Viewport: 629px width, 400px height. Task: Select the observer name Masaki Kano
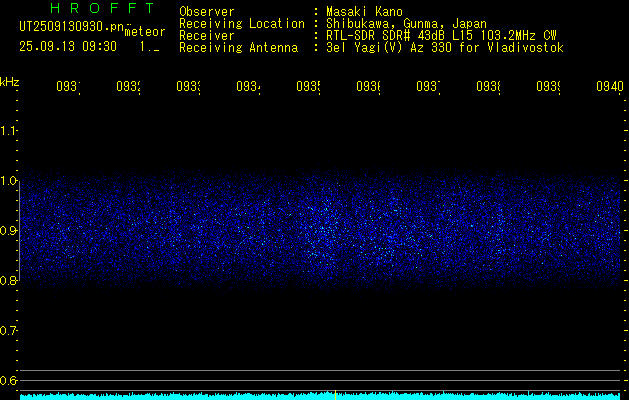pos(364,12)
